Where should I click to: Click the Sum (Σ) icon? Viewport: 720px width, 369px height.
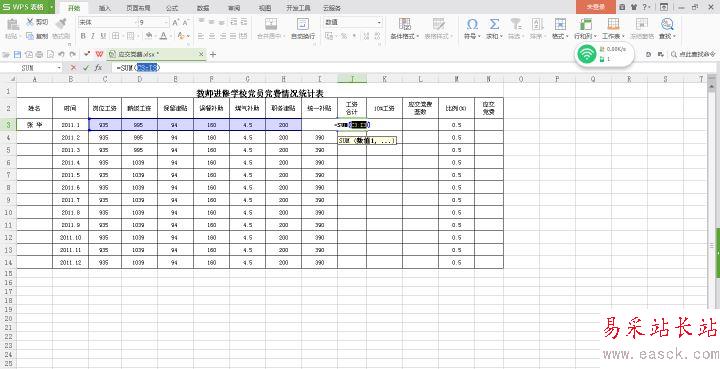click(x=494, y=24)
